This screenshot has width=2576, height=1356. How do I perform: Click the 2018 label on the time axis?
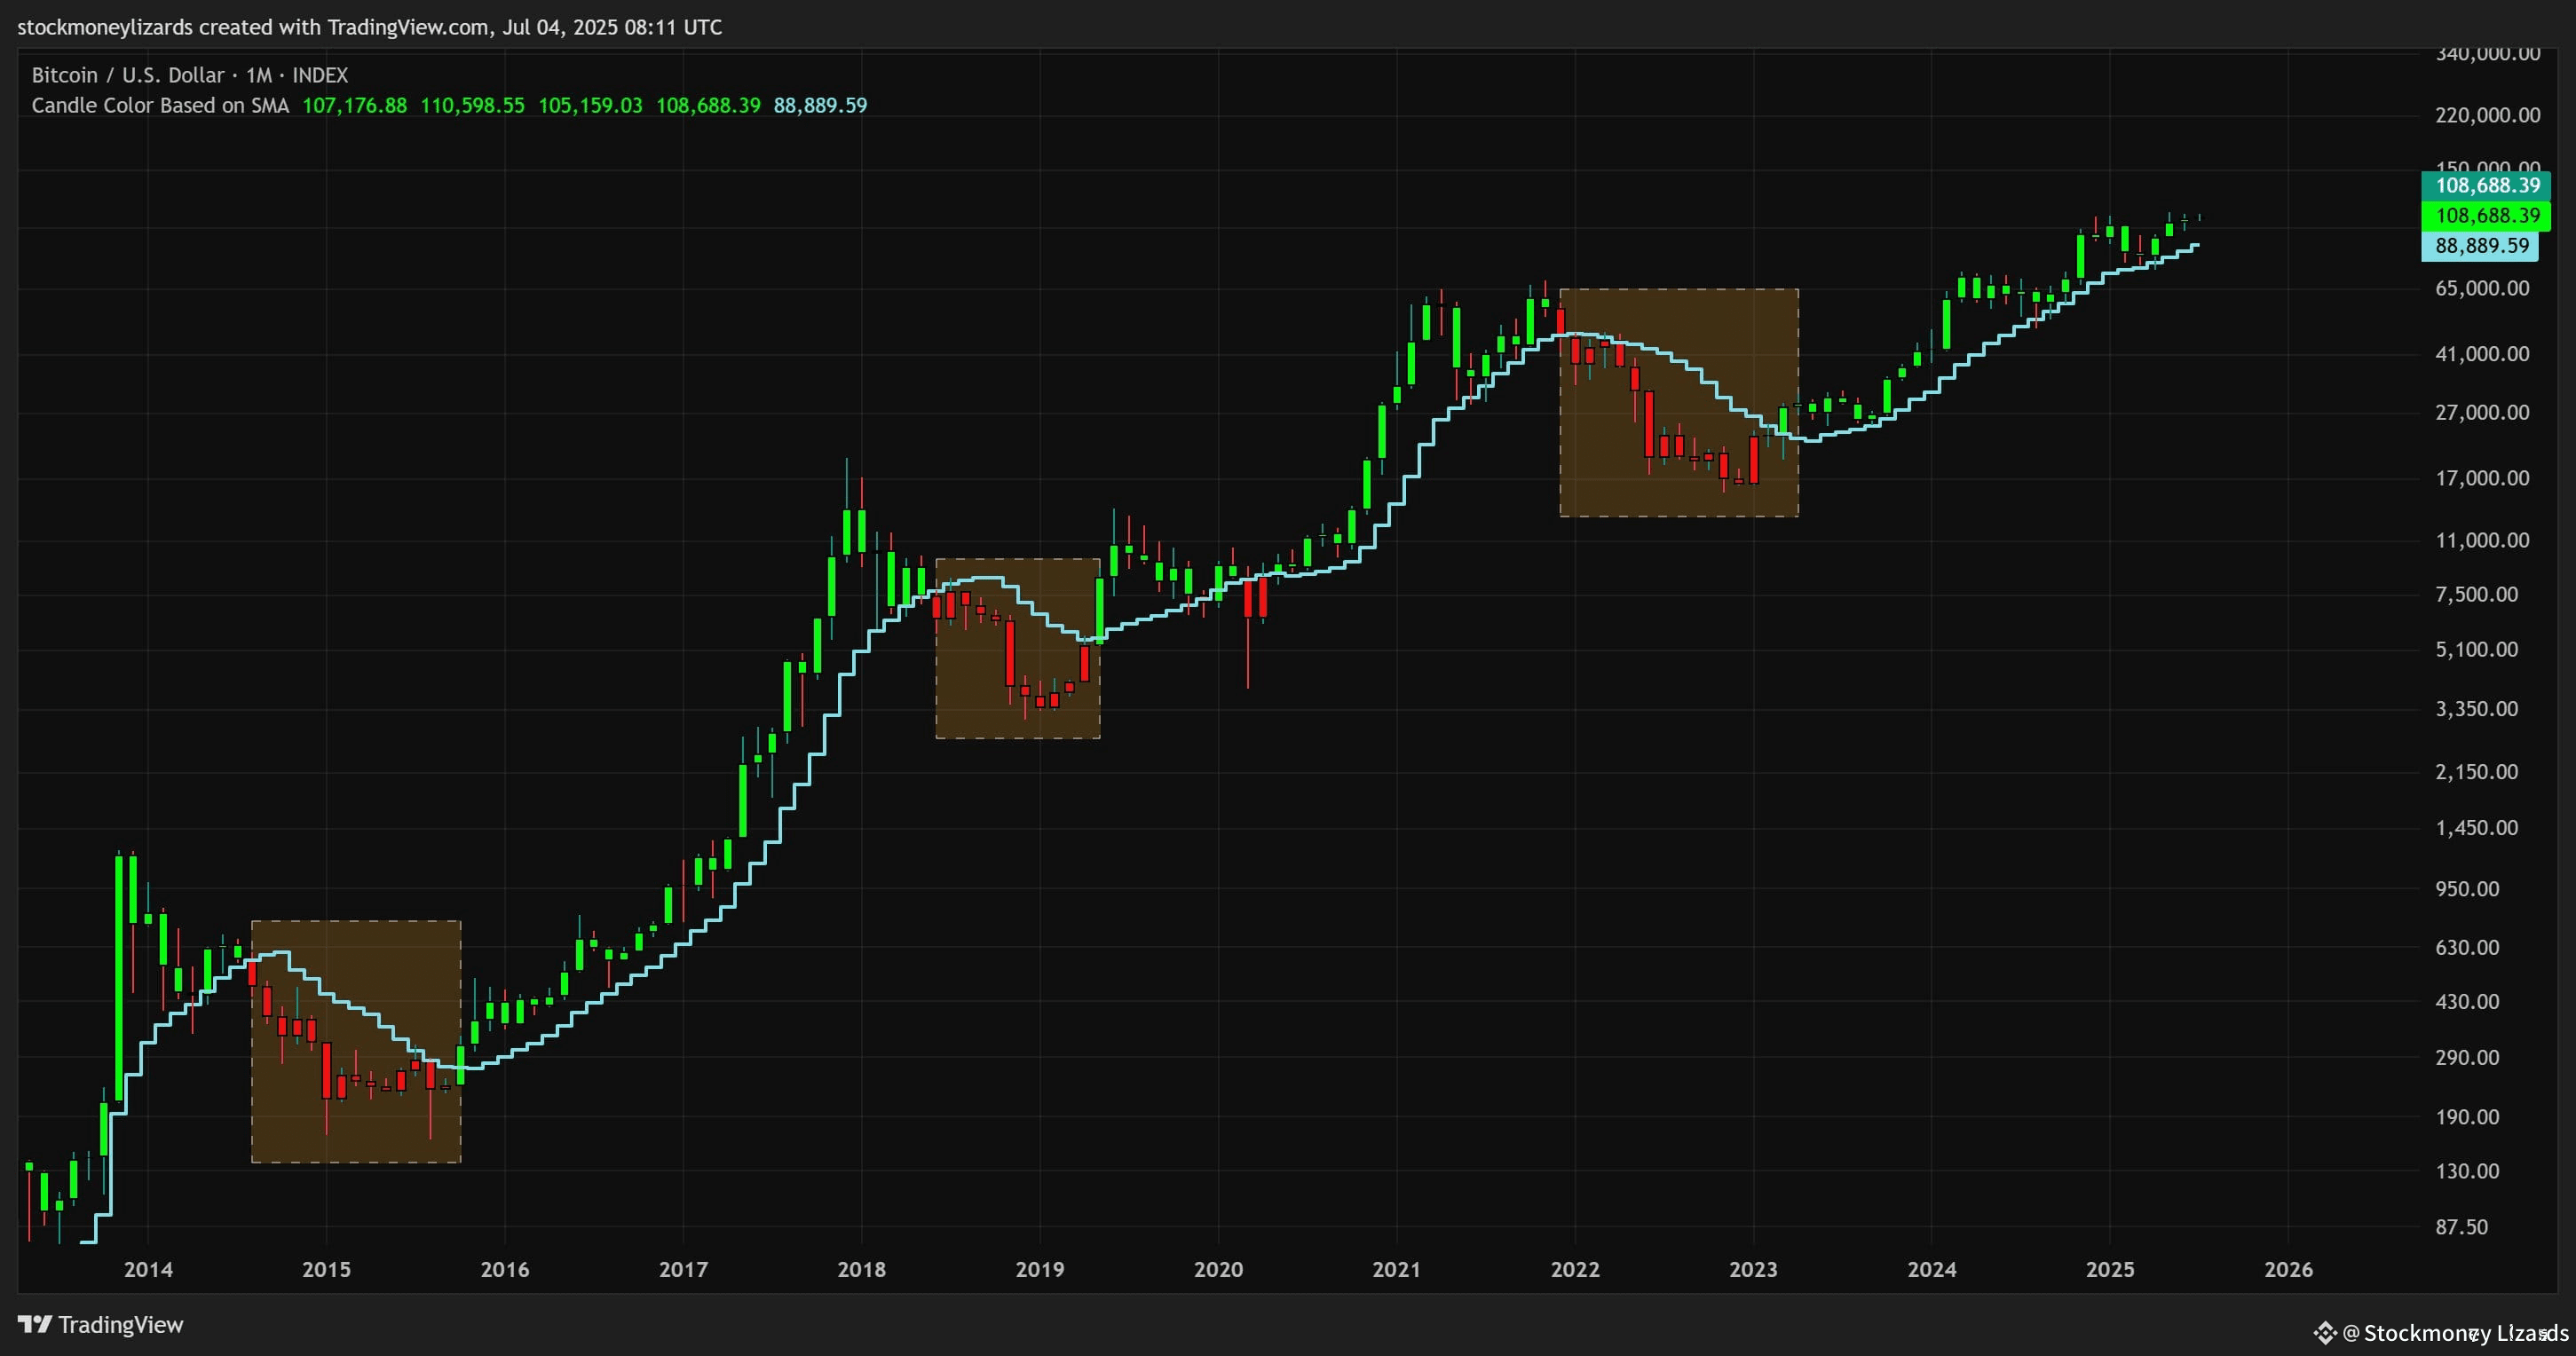point(861,1270)
